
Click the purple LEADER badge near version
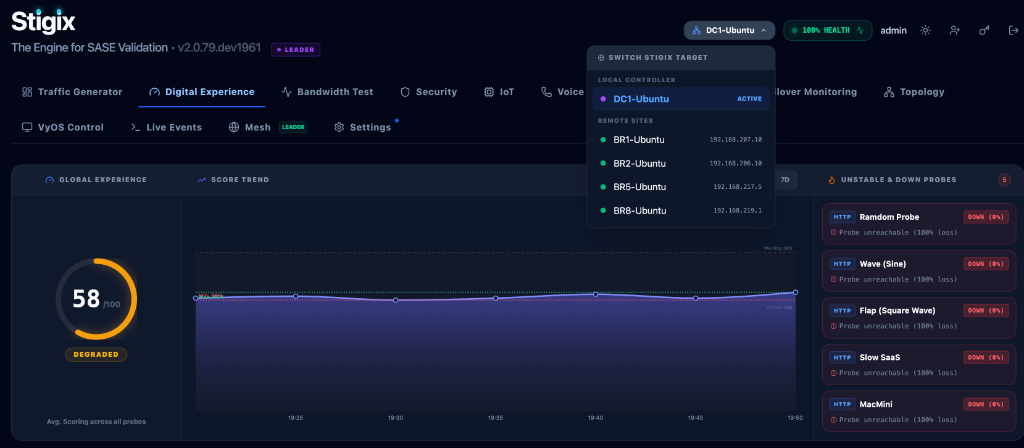click(x=296, y=50)
